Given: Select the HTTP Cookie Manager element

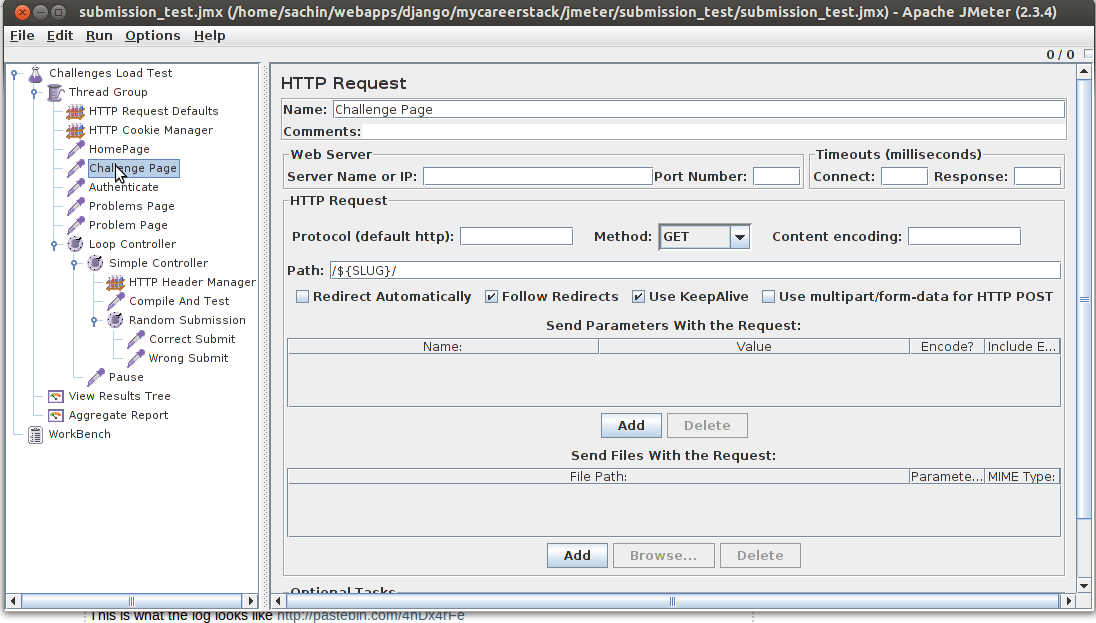Looking at the screenshot, I should pos(151,130).
